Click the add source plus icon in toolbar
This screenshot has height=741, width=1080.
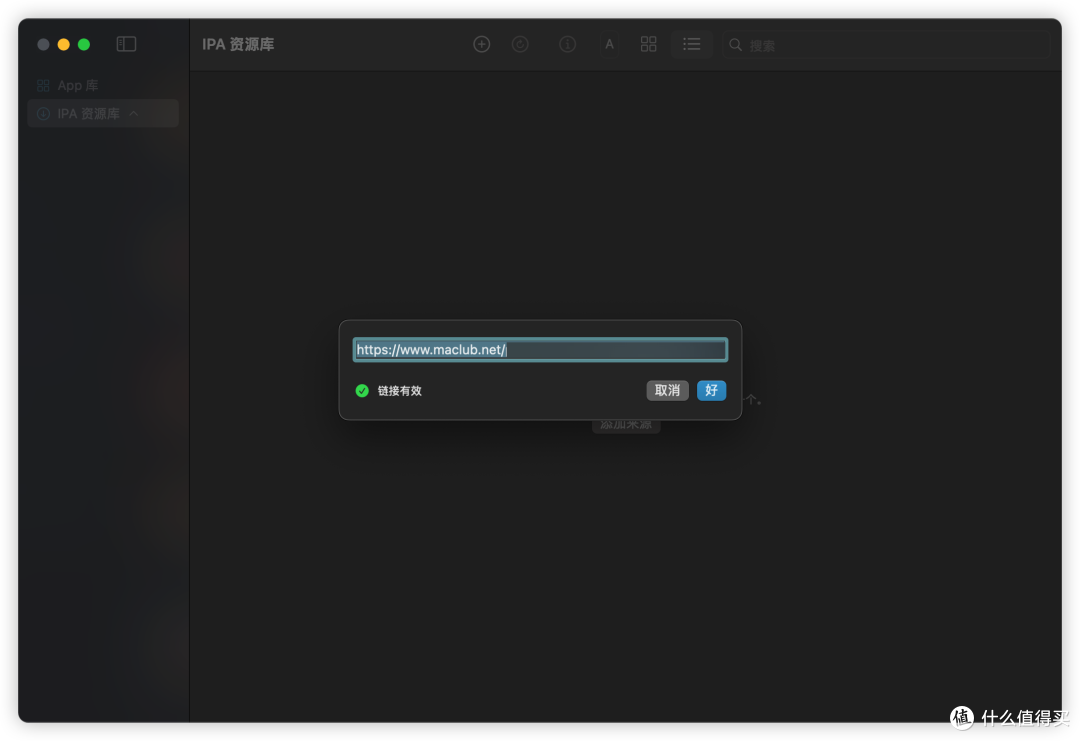click(481, 45)
